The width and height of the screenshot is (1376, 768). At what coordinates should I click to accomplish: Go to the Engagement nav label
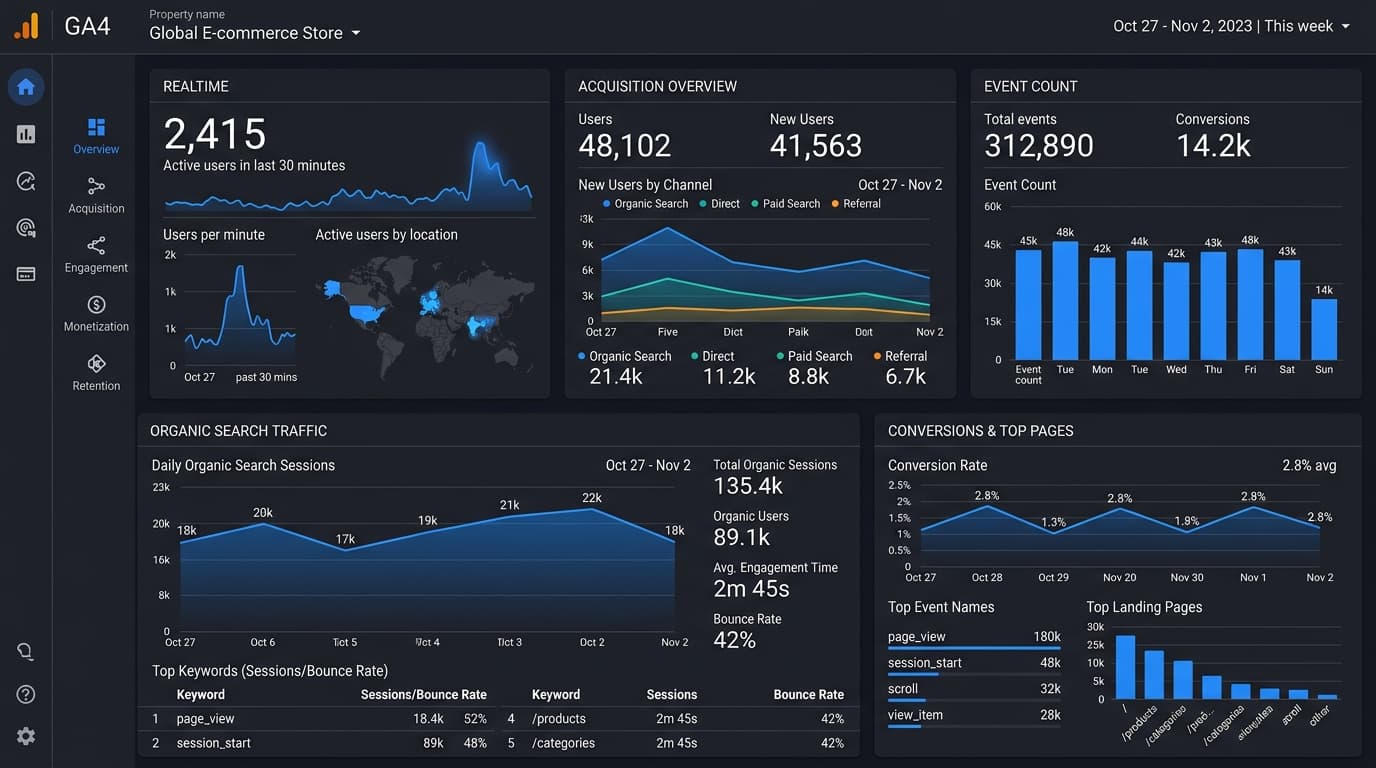click(96, 267)
